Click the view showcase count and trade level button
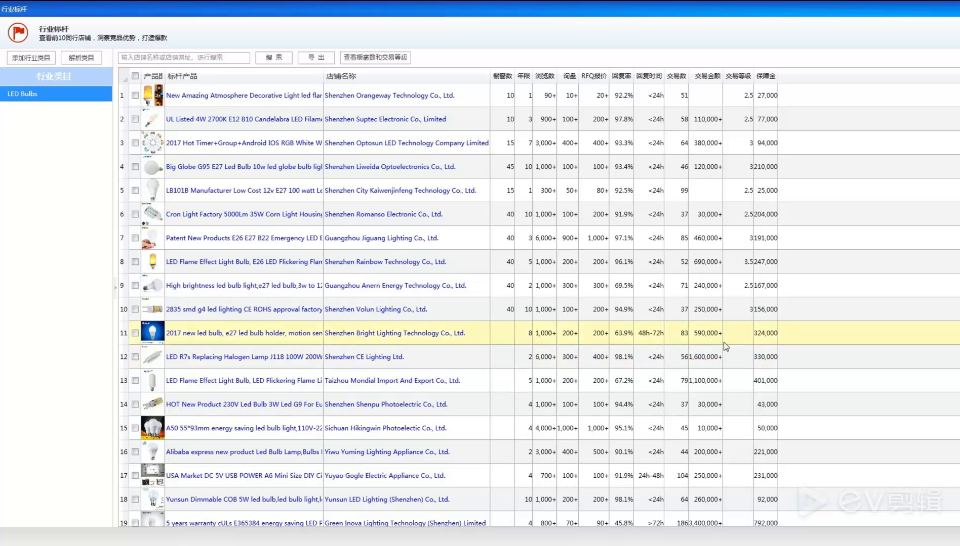This screenshot has height=546, width=960. pos(375,58)
